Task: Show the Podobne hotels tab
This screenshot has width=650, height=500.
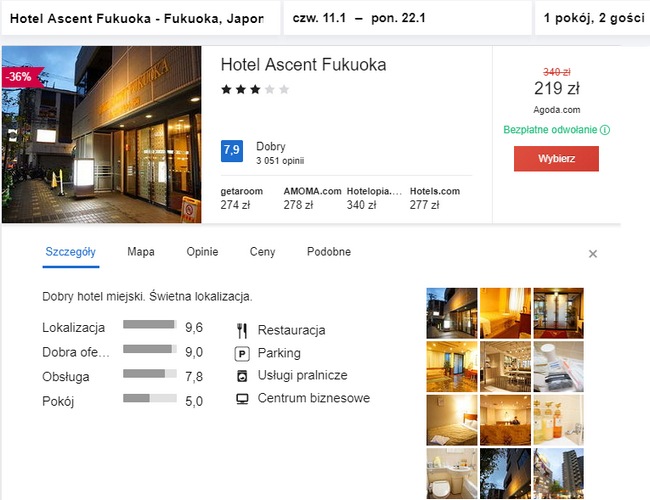Action: [329, 252]
